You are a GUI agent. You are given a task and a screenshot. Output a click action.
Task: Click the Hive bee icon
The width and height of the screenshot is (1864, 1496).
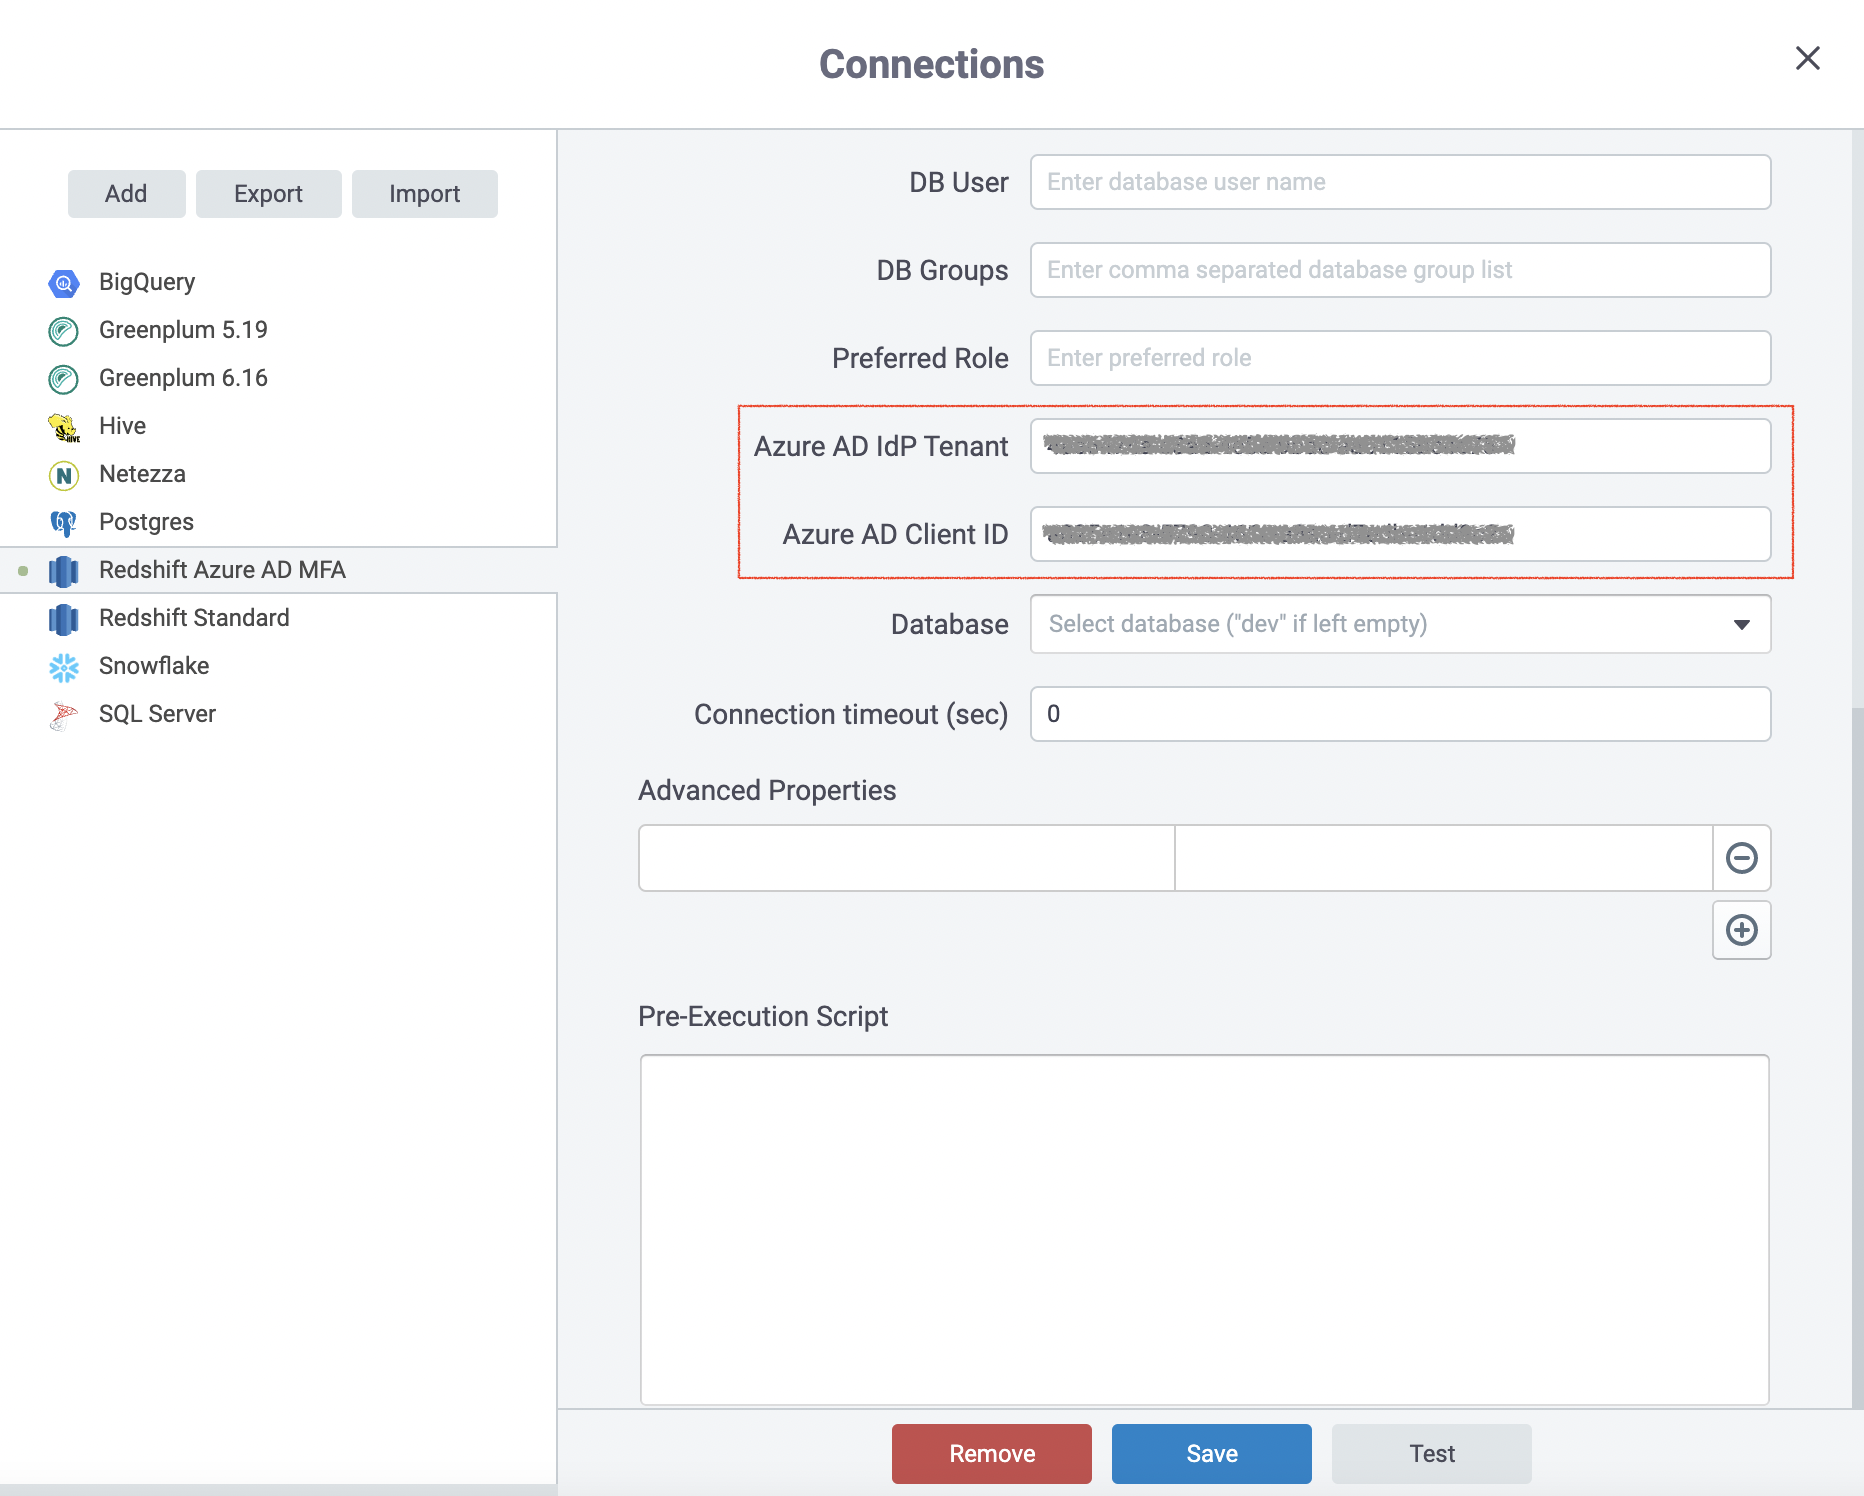point(63,427)
